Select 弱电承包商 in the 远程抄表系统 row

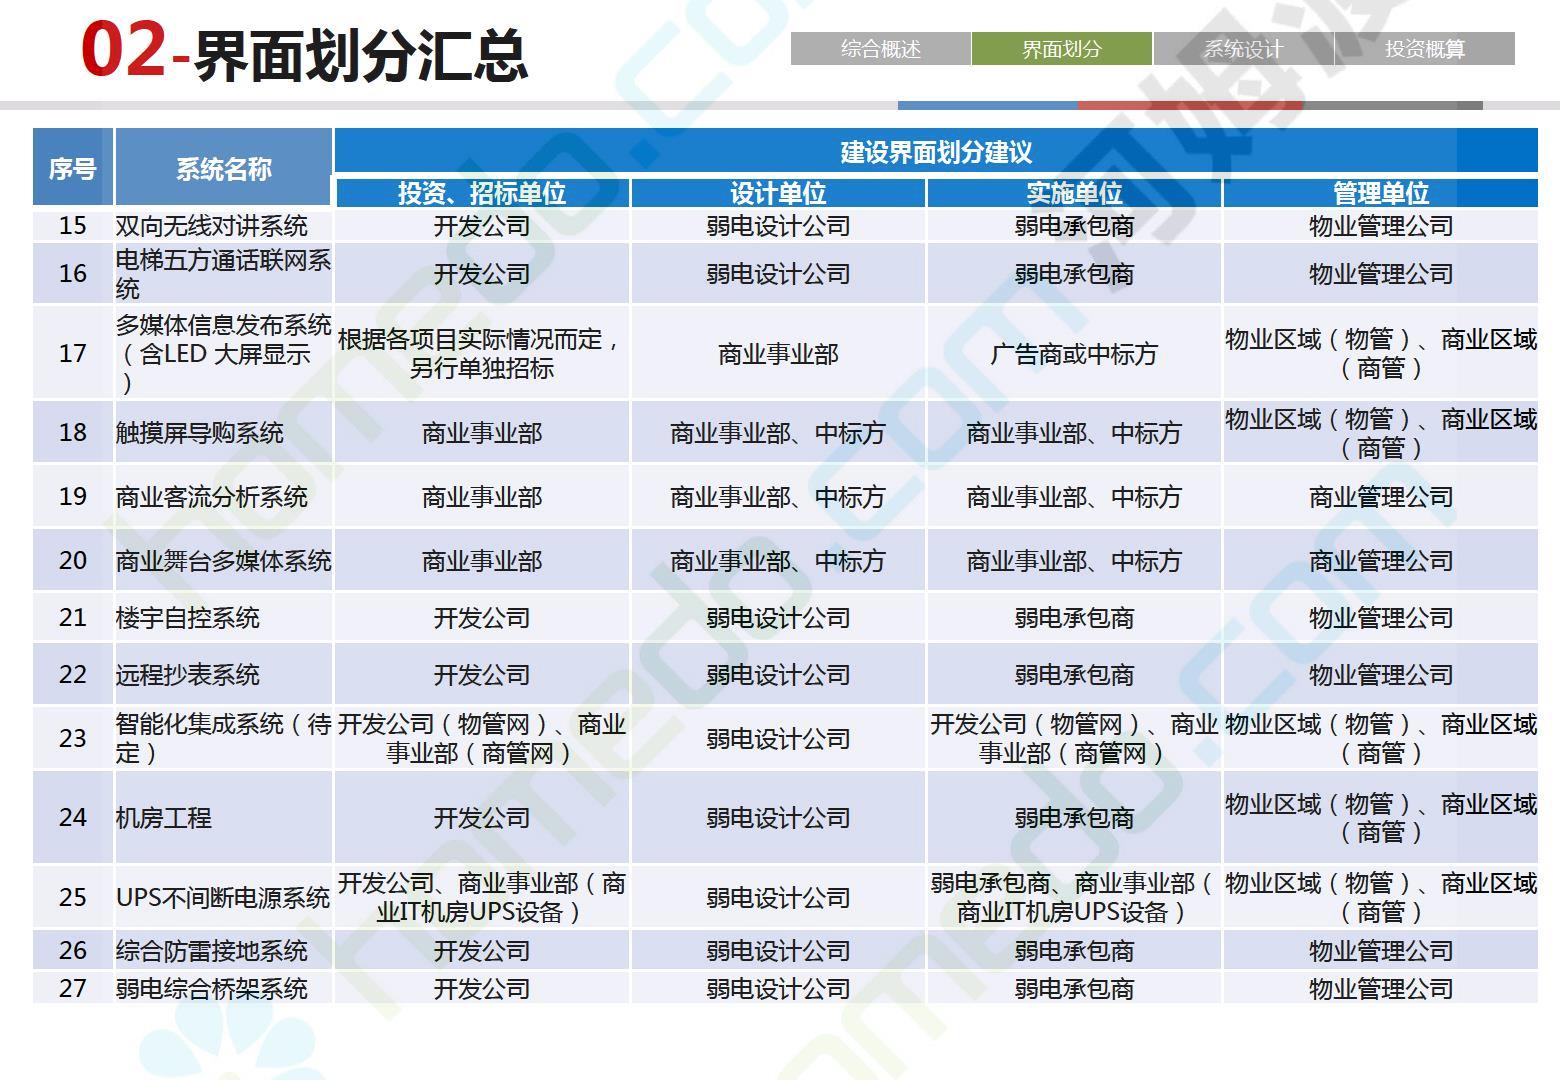click(1074, 675)
